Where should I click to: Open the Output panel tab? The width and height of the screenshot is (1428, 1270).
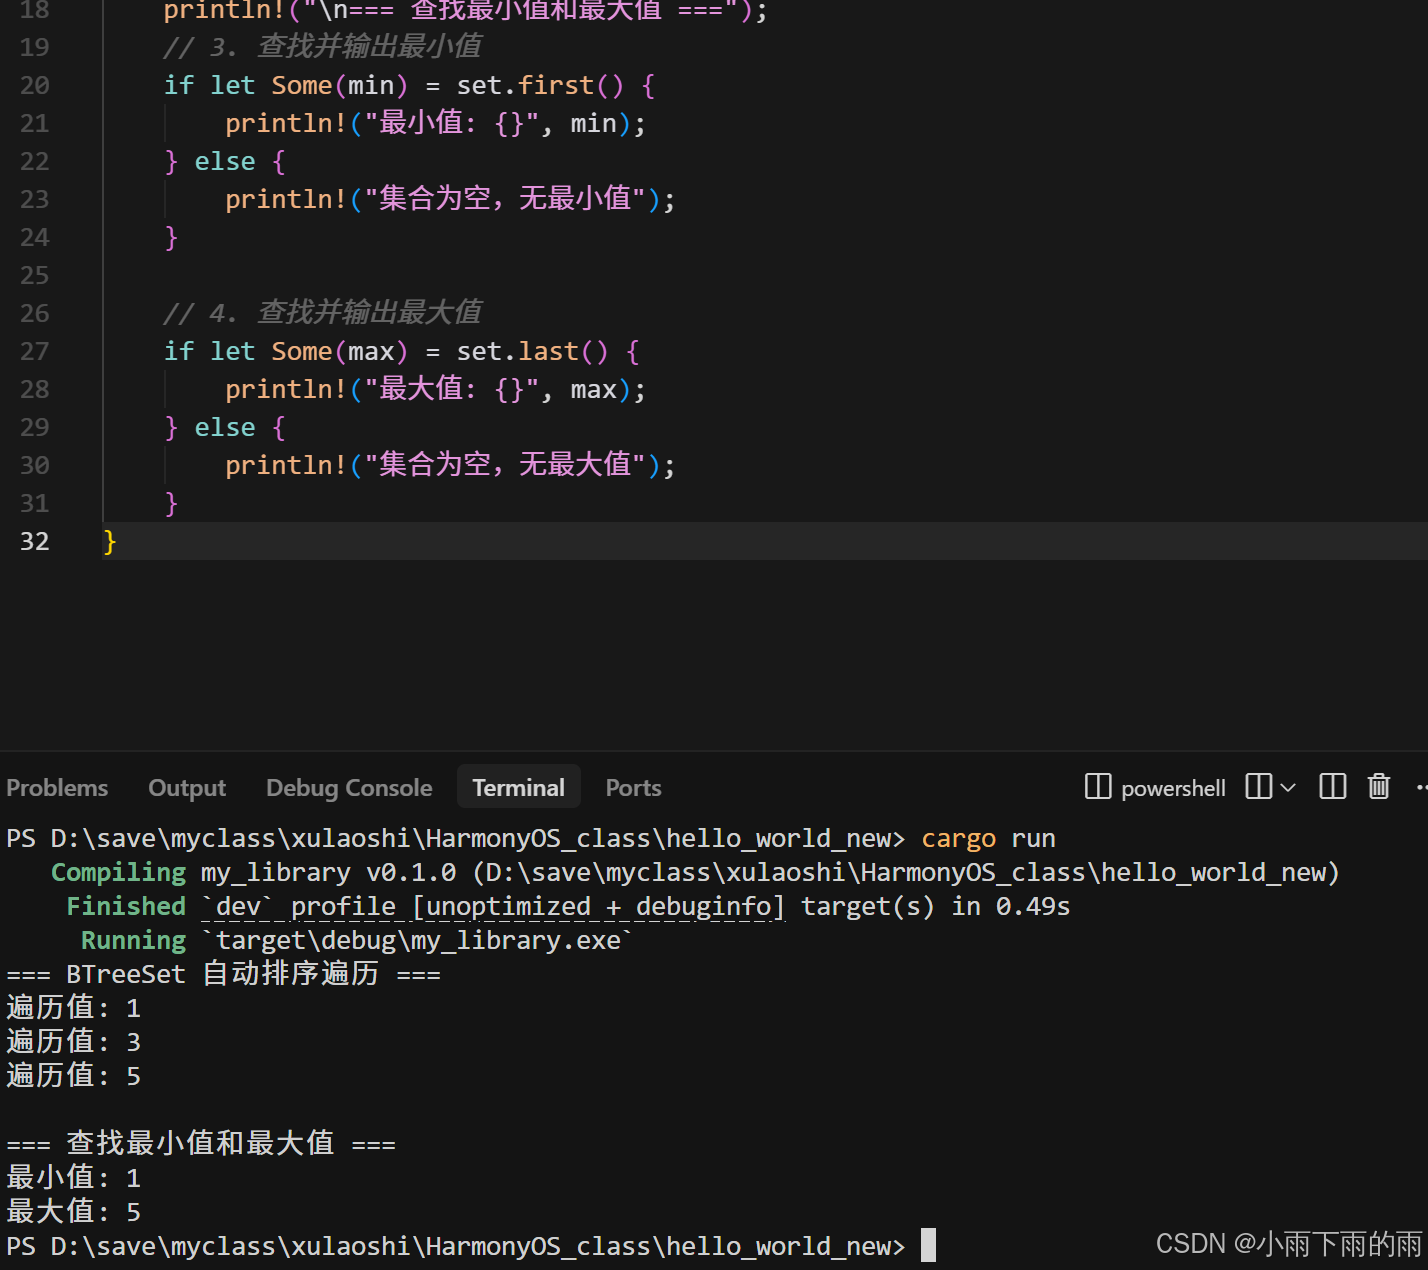coord(187,788)
